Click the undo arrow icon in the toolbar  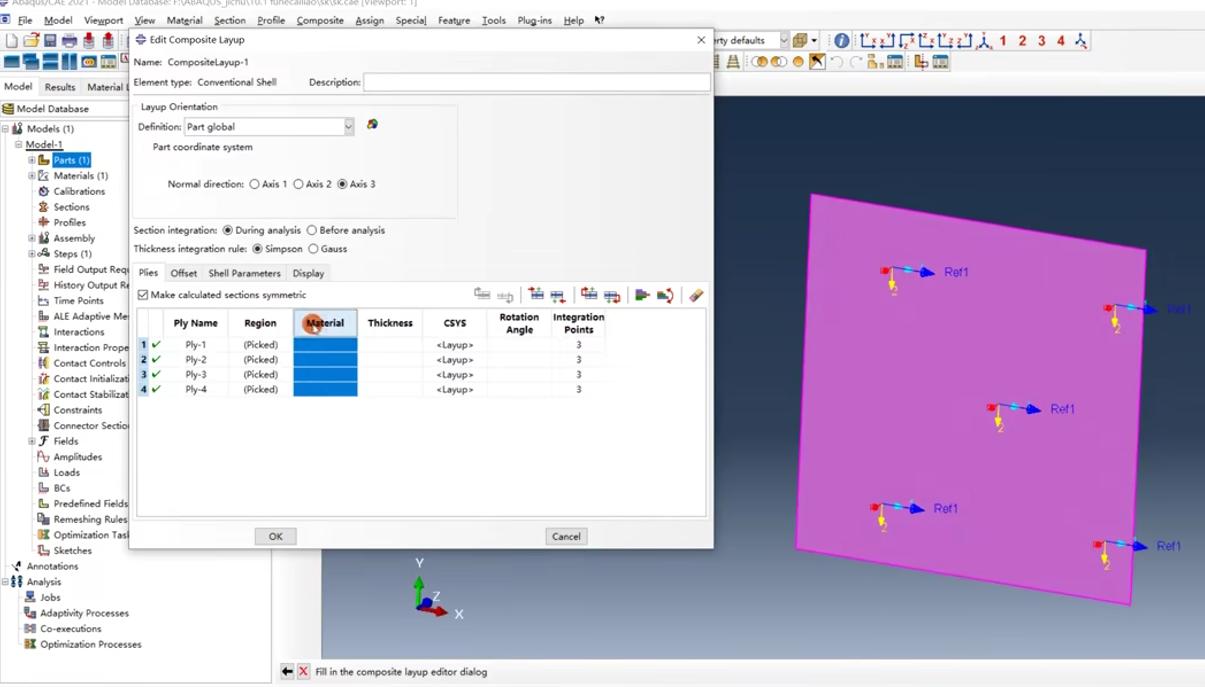click(836, 62)
